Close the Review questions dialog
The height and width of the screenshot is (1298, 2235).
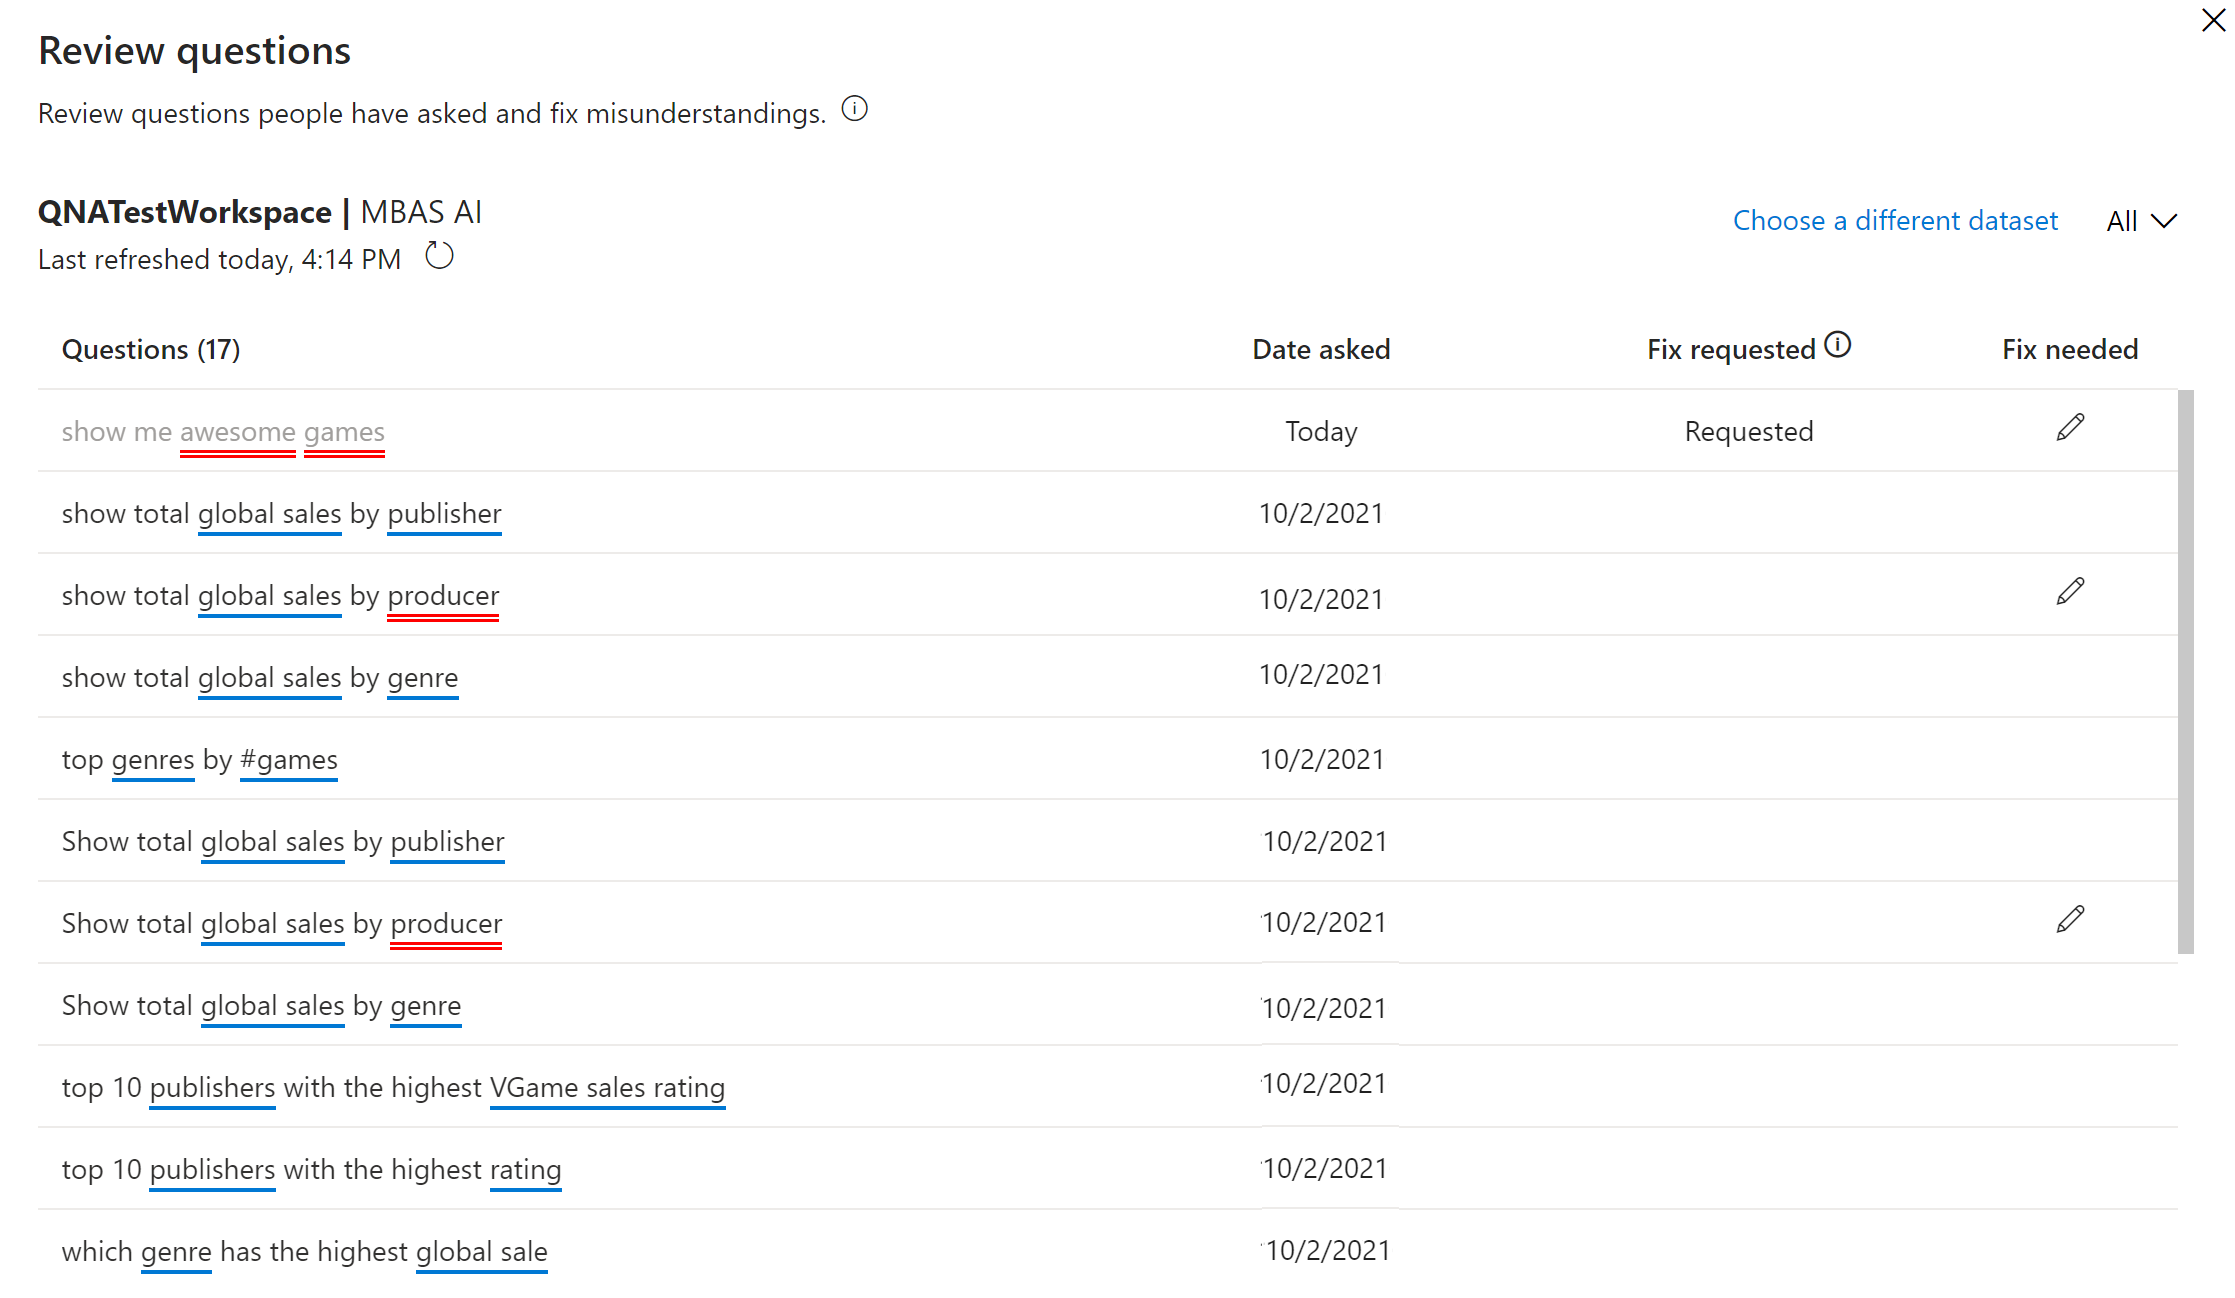coord(2212,20)
